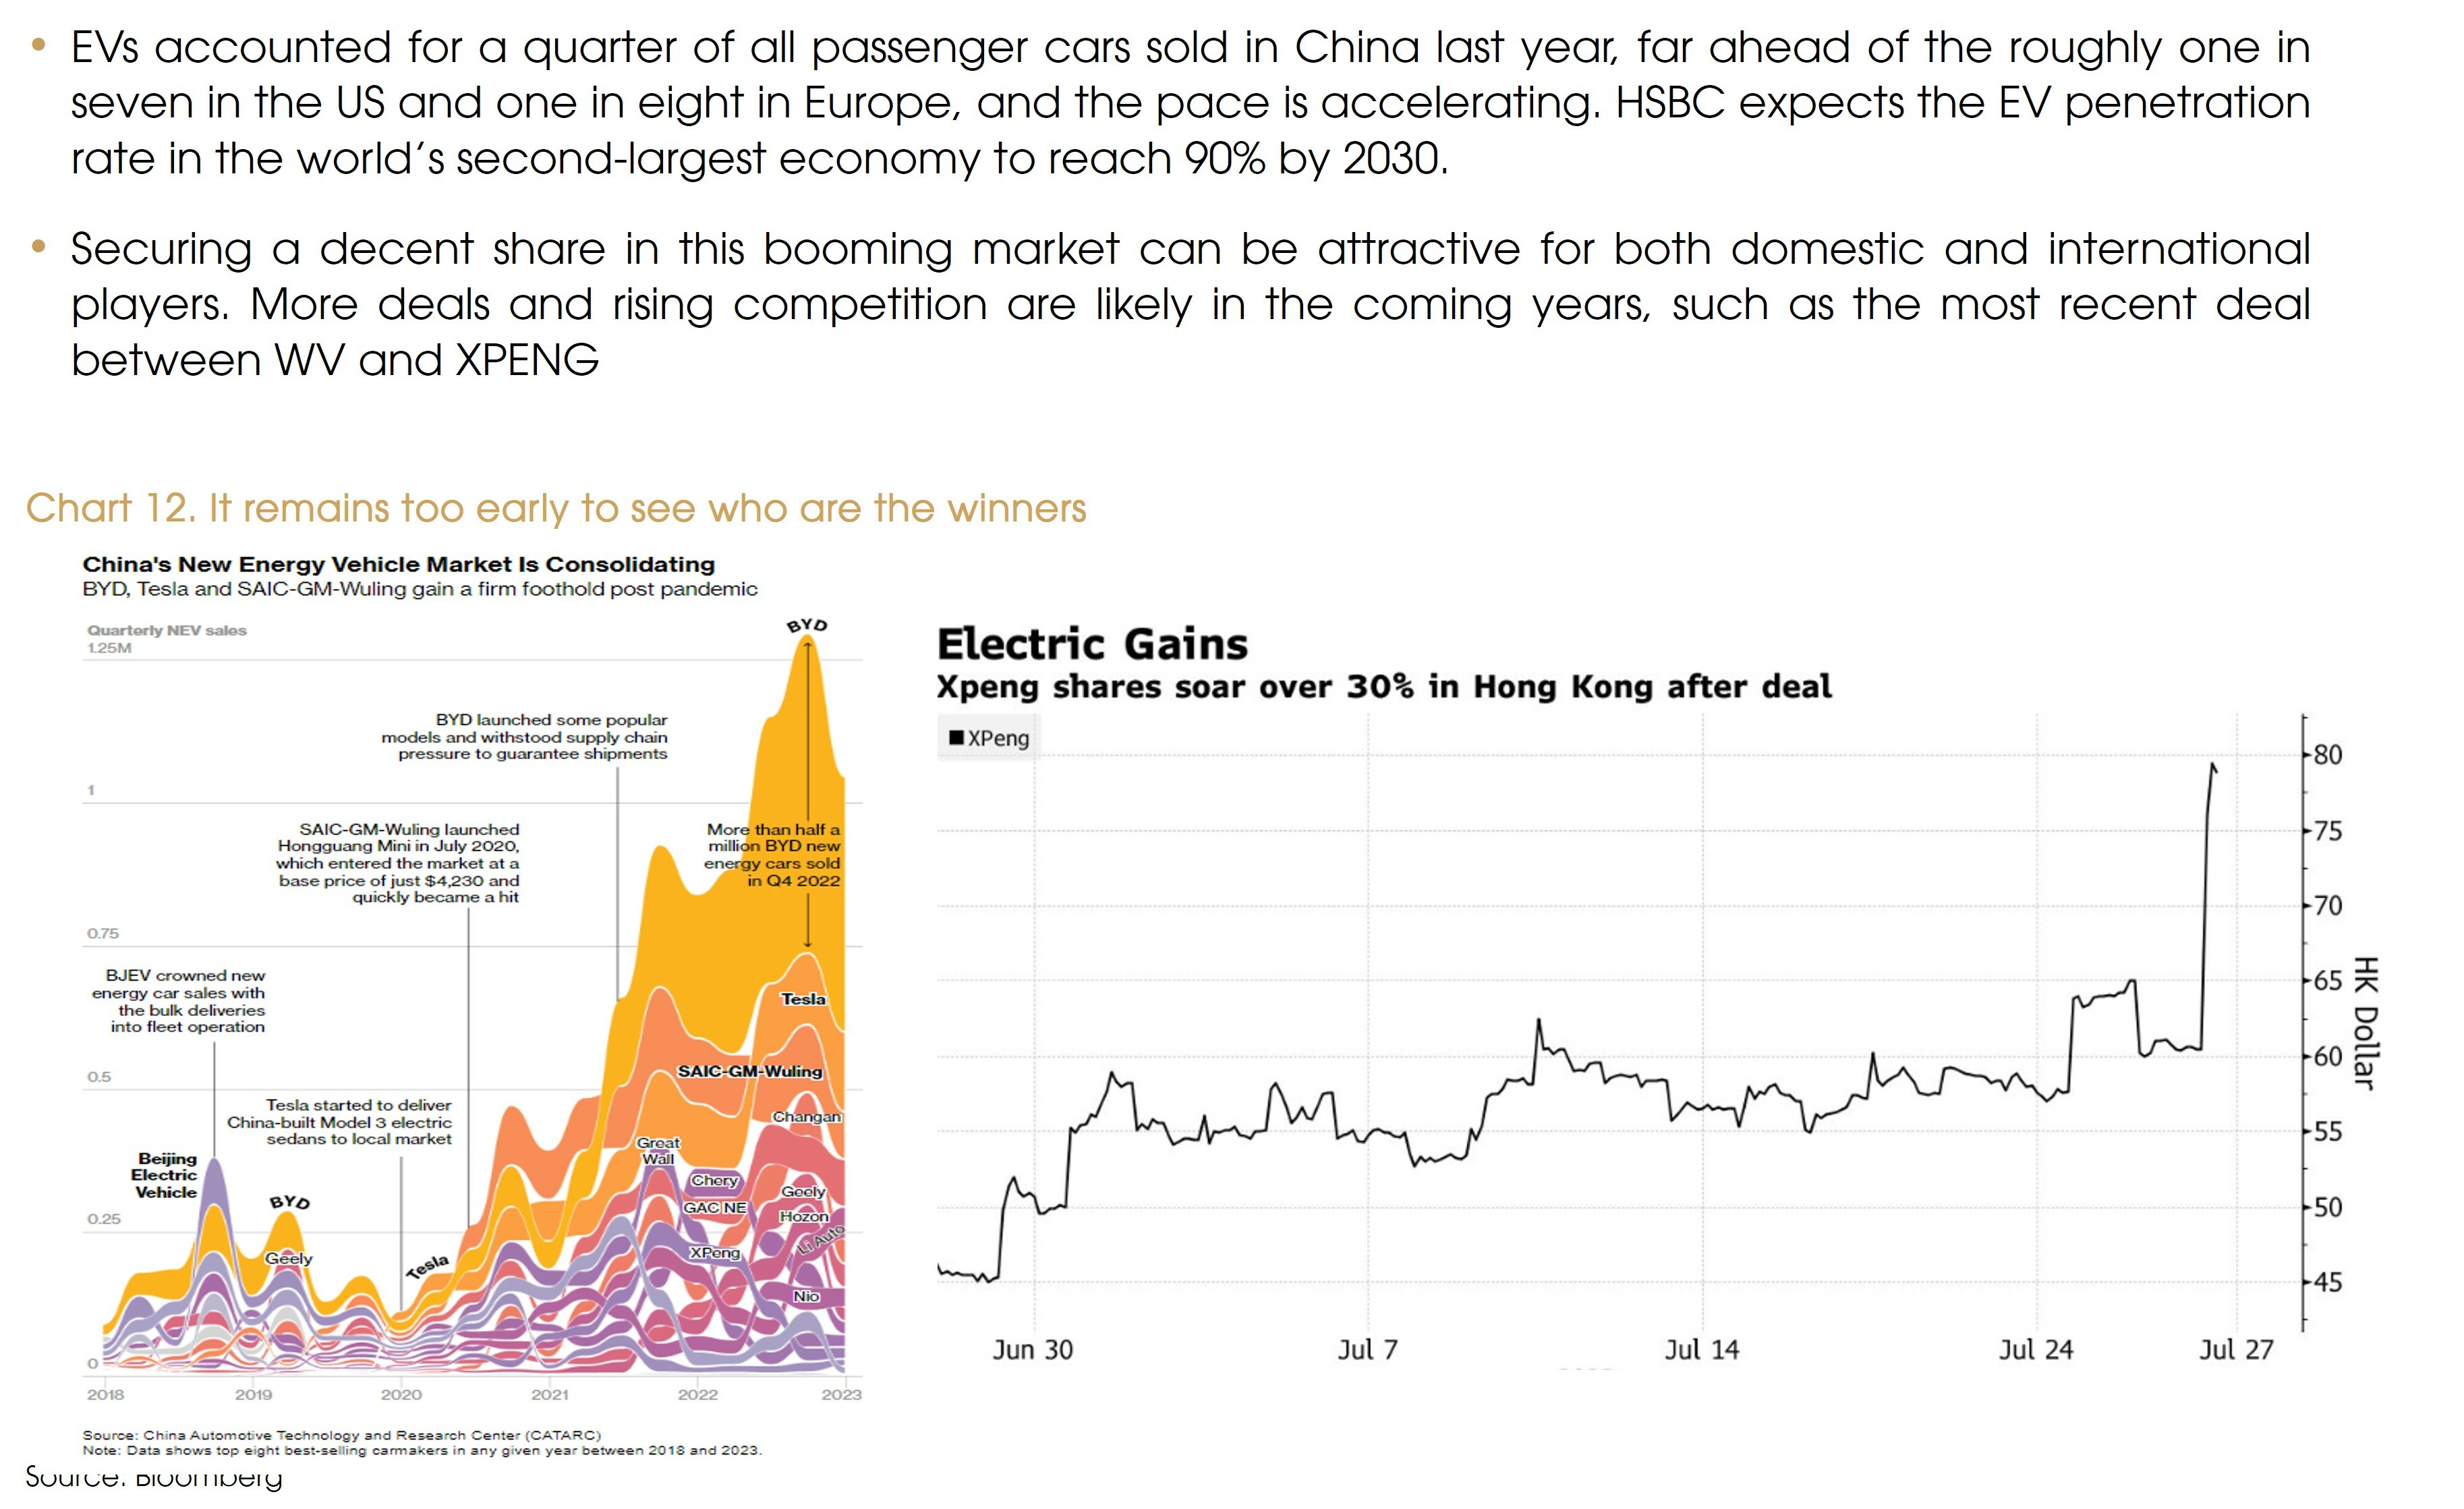Image resolution: width=2464 pixels, height=1509 pixels.
Task: Click "China's New Energy Vehicle Market" title
Action: tap(398, 564)
